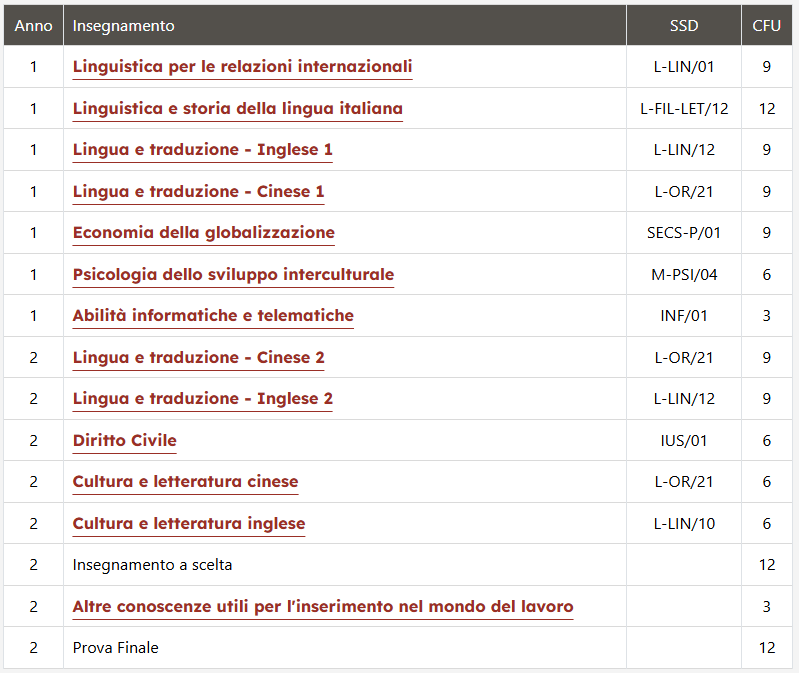Select Lingua e traduzione - Inglese 2

point(202,399)
